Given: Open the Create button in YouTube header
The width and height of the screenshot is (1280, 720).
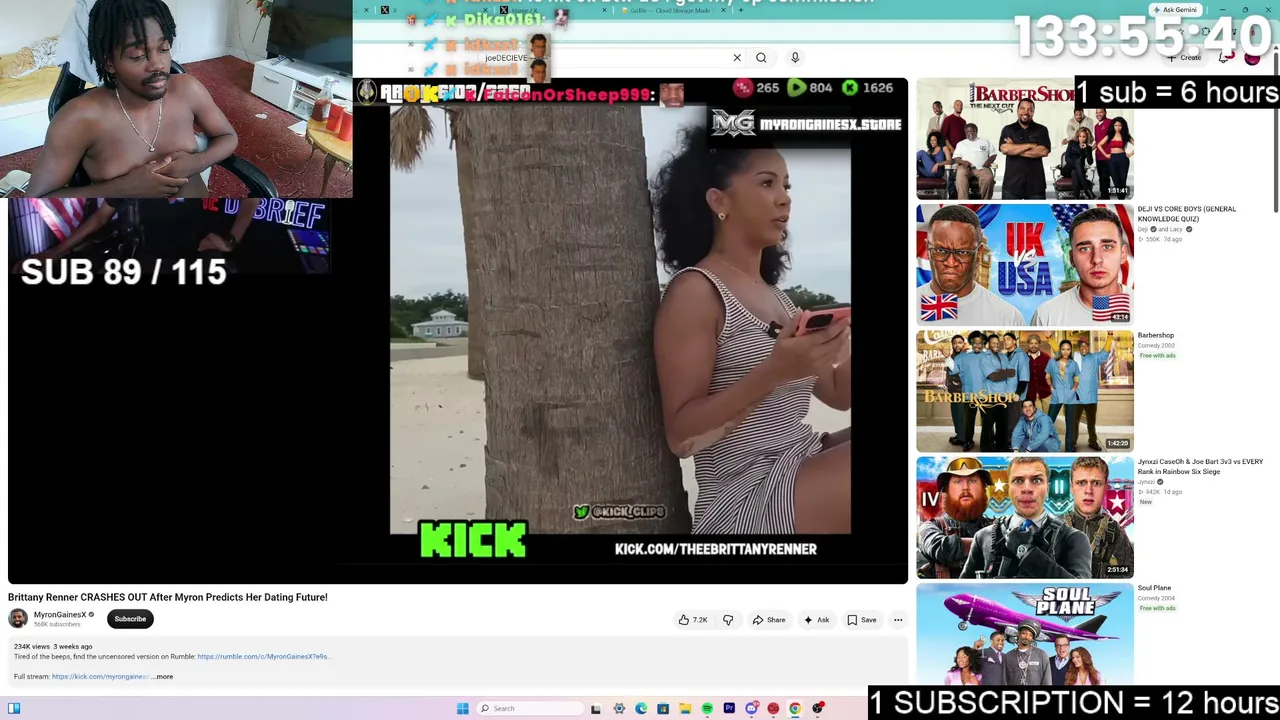Looking at the screenshot, I should (x=1184, y=58).
